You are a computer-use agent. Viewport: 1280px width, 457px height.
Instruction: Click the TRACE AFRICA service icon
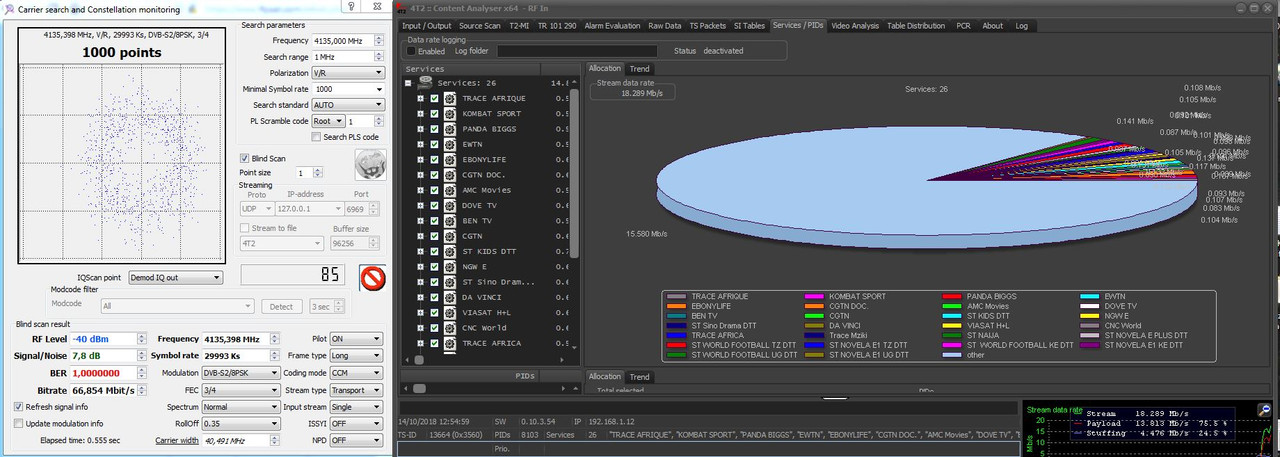(450, 344)
